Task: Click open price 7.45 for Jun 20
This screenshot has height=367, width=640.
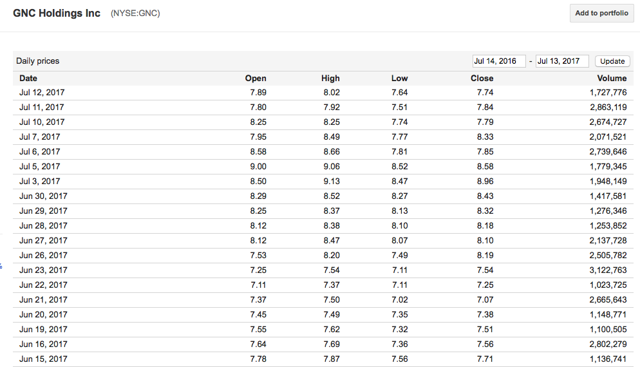Action: pos(258,314)
